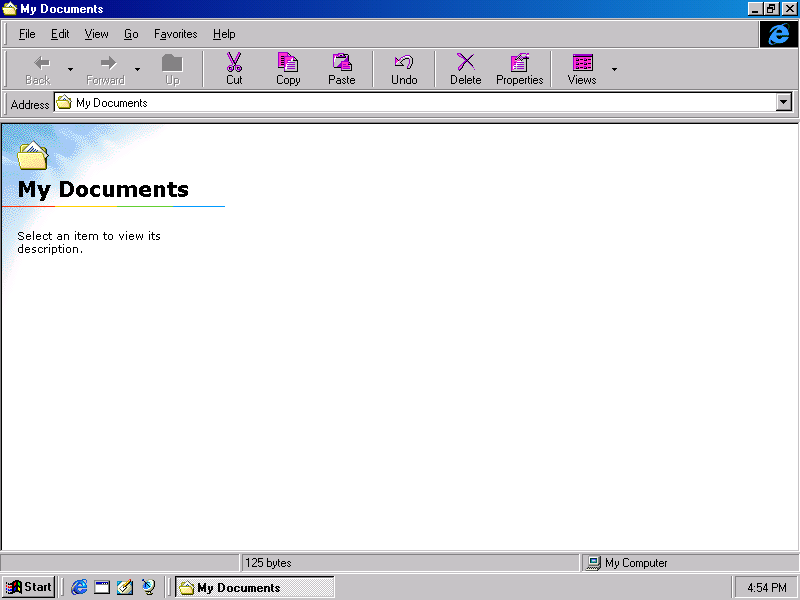Click the My Documents title bar folder icon
The height and width of the screenshot is (600, 800).
click(10, 9)
